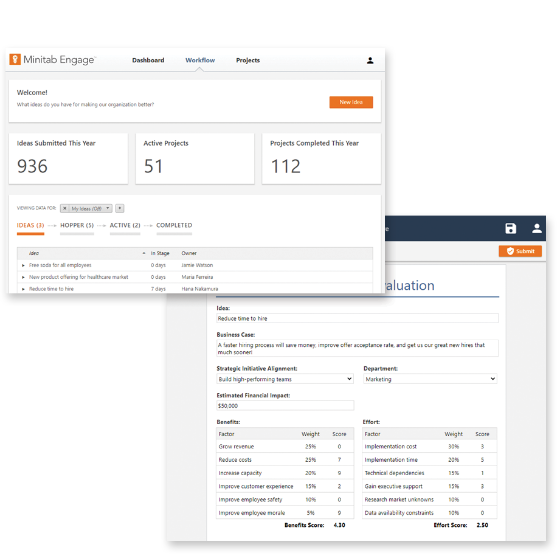
Task: Open Strategic Initiative Alignment dropdown
Action: coord(285,379)
